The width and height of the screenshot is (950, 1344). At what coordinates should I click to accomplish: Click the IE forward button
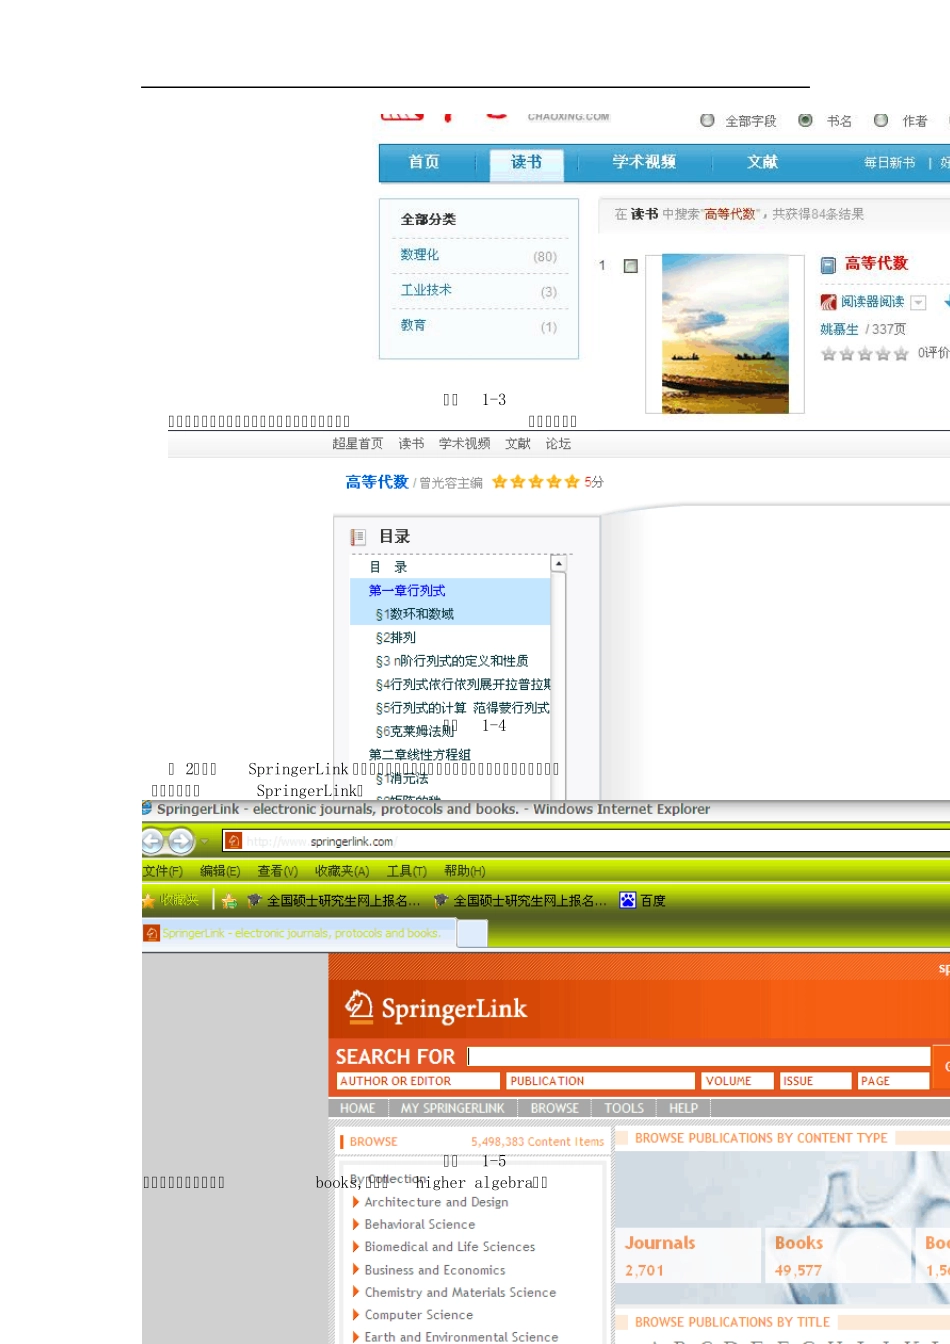[181, 841]
